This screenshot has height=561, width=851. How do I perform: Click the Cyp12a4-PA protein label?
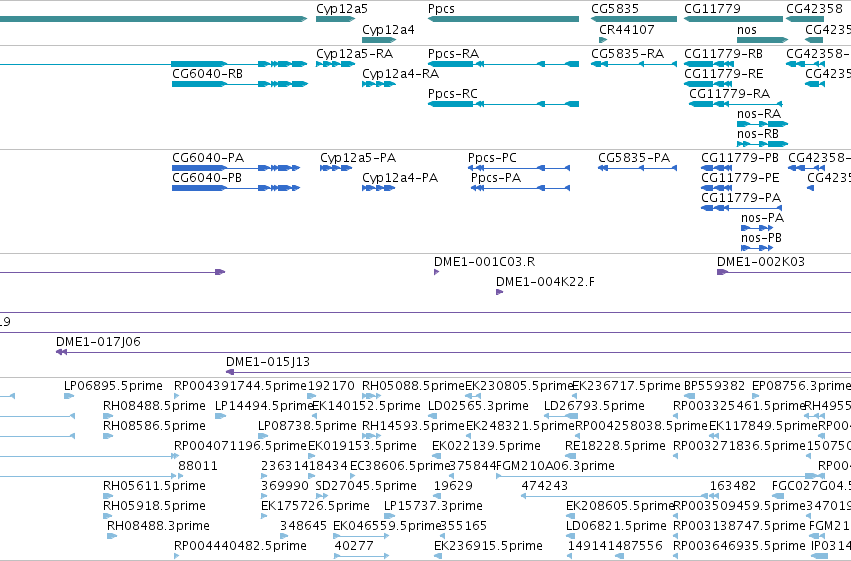[400, 178]
